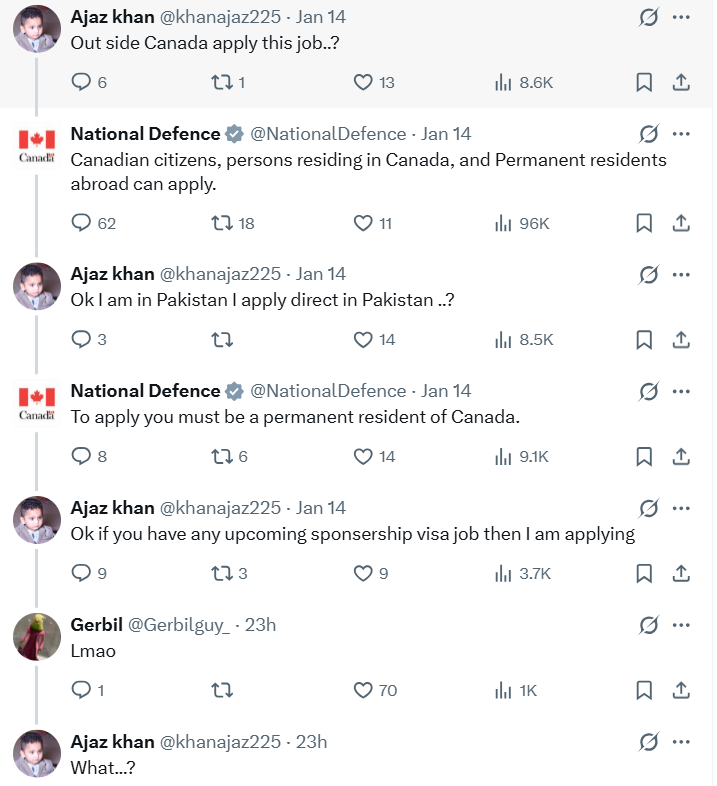Click Grok icon on Gerbil's tweet
This screenshot has width=717, height=786.
(x=648, y=625)
